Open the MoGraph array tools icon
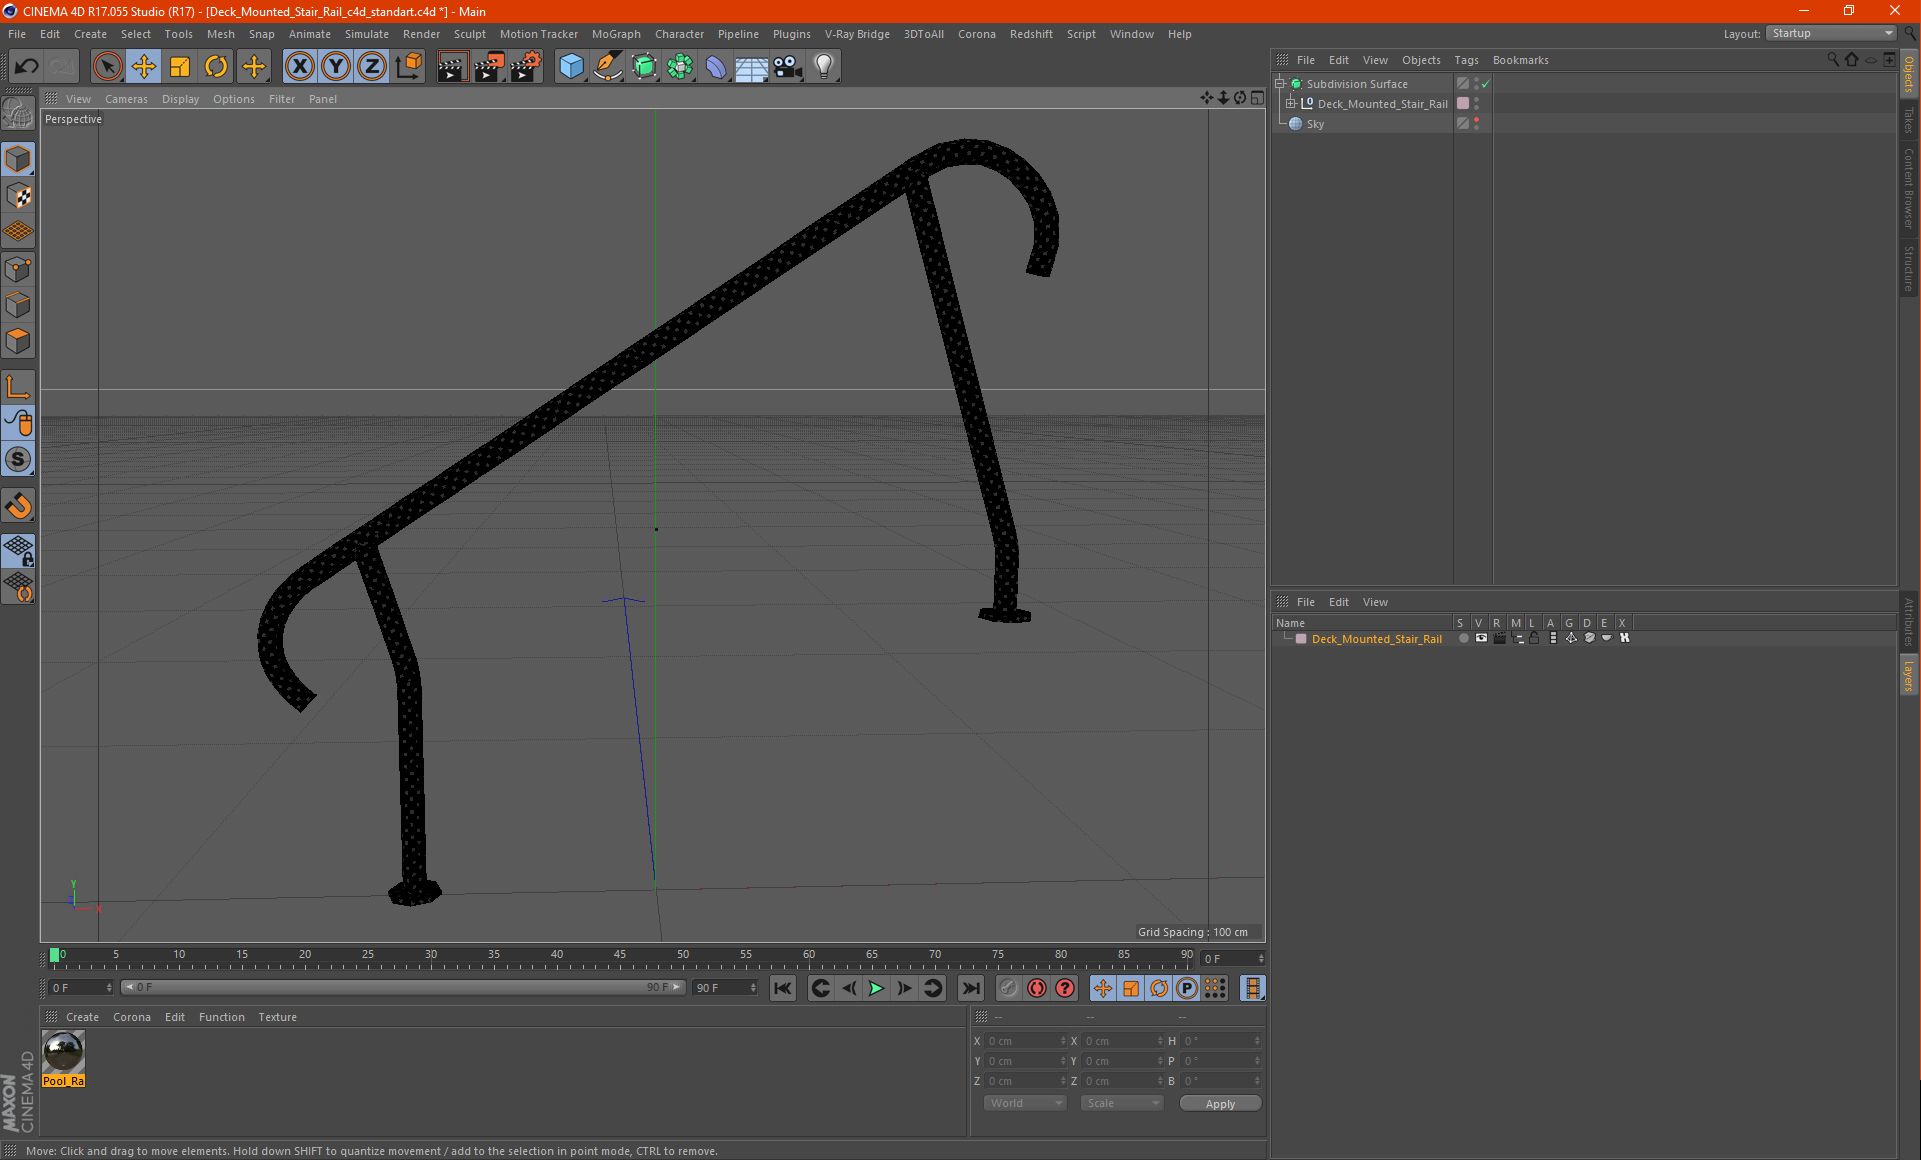The height and width of the screenshot is (1160, 1921). (680, 67)
